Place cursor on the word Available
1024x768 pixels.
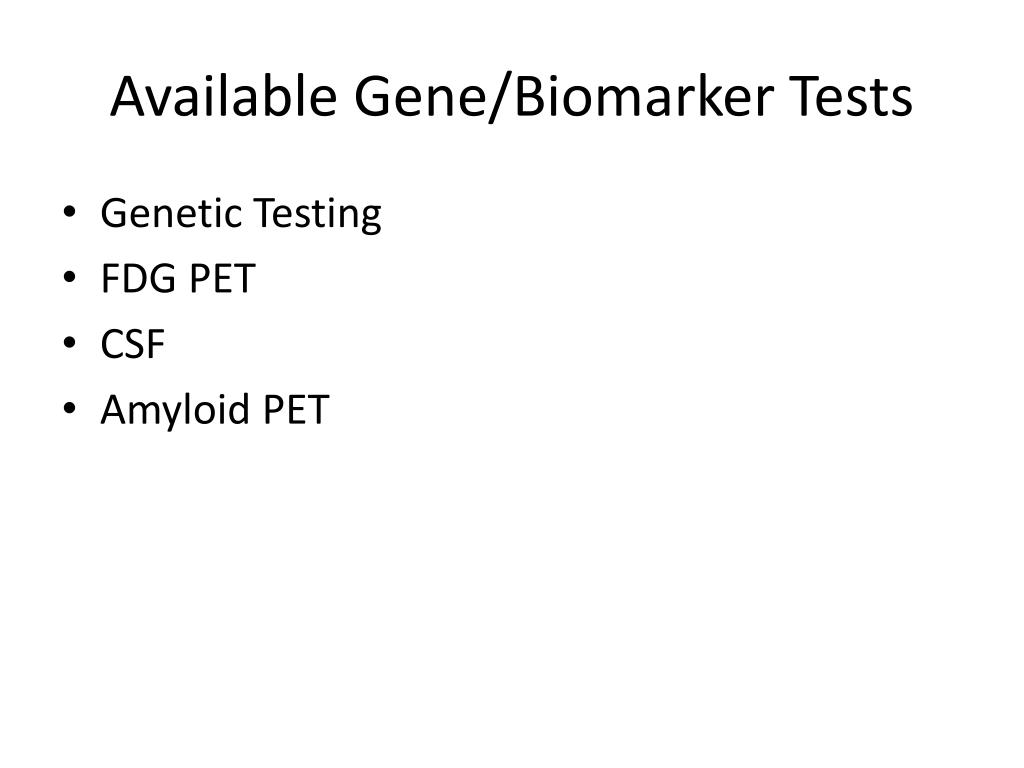223,95
